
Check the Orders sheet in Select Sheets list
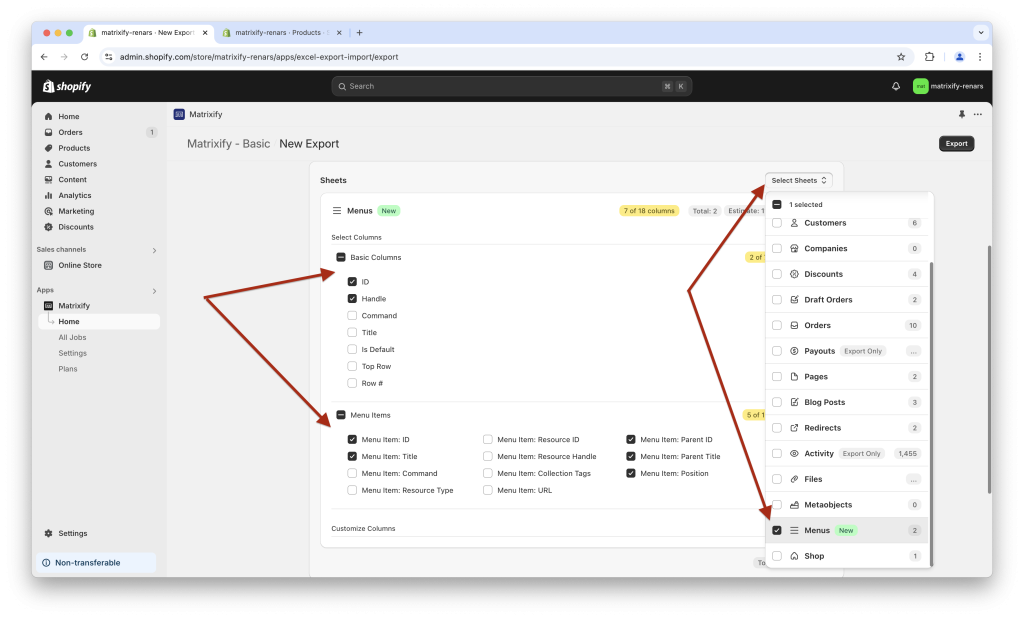tap(777, 325)
